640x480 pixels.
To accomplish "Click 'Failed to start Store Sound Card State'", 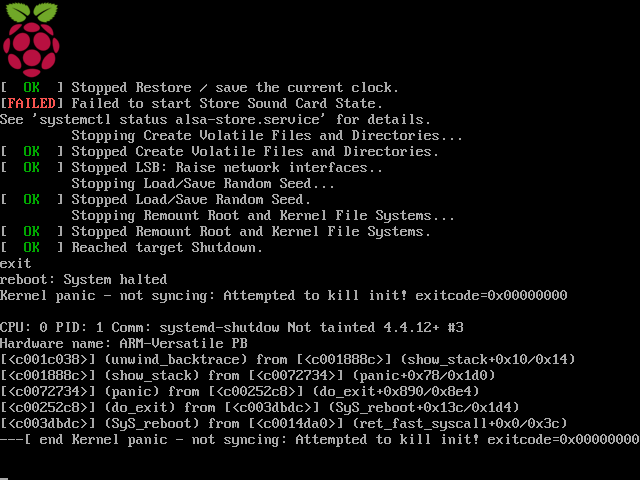I will [227, 103].
